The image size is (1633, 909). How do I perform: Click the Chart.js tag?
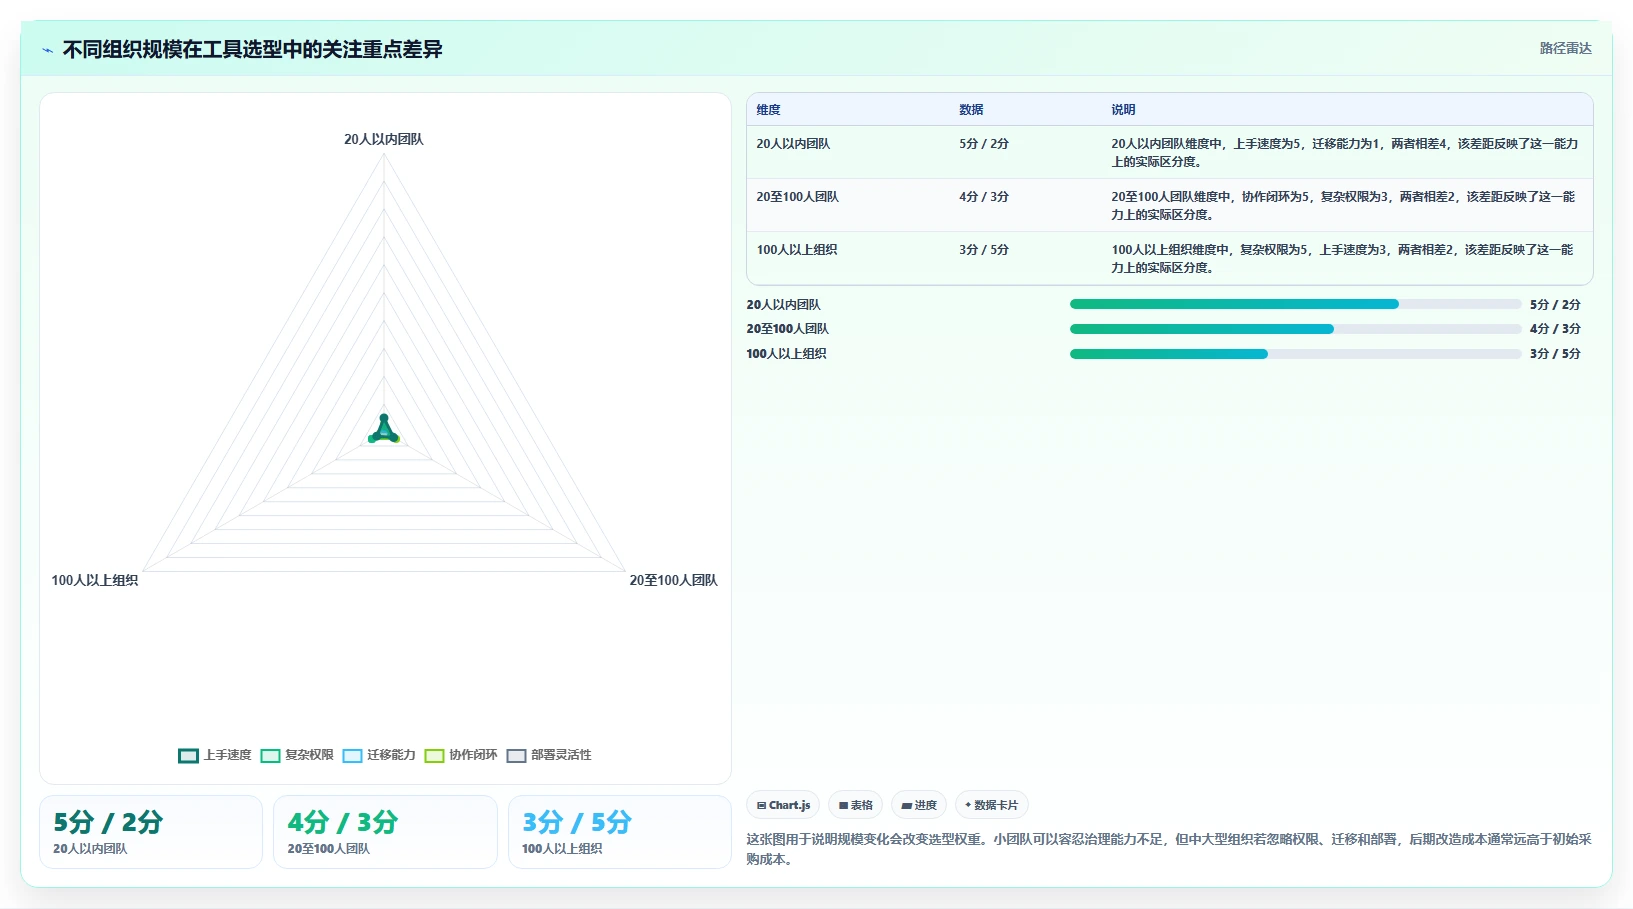pyautogui.click(x=783, y=805)
